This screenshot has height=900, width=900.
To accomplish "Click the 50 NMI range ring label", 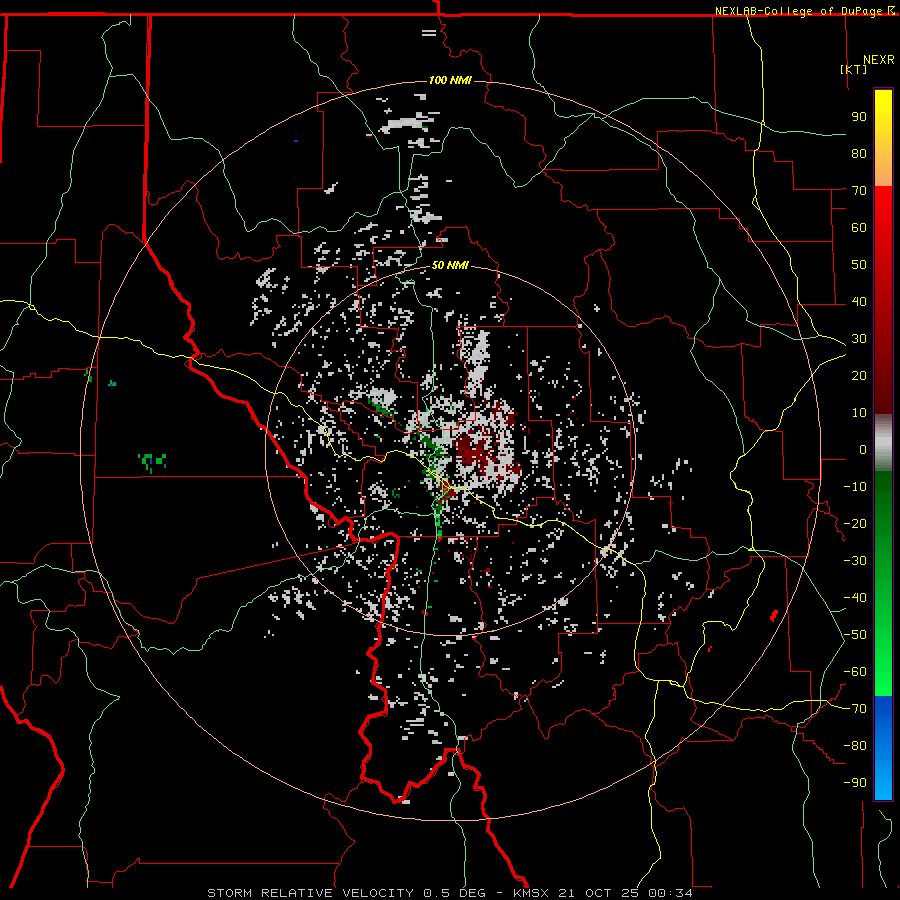I will (x=450, y=265).
